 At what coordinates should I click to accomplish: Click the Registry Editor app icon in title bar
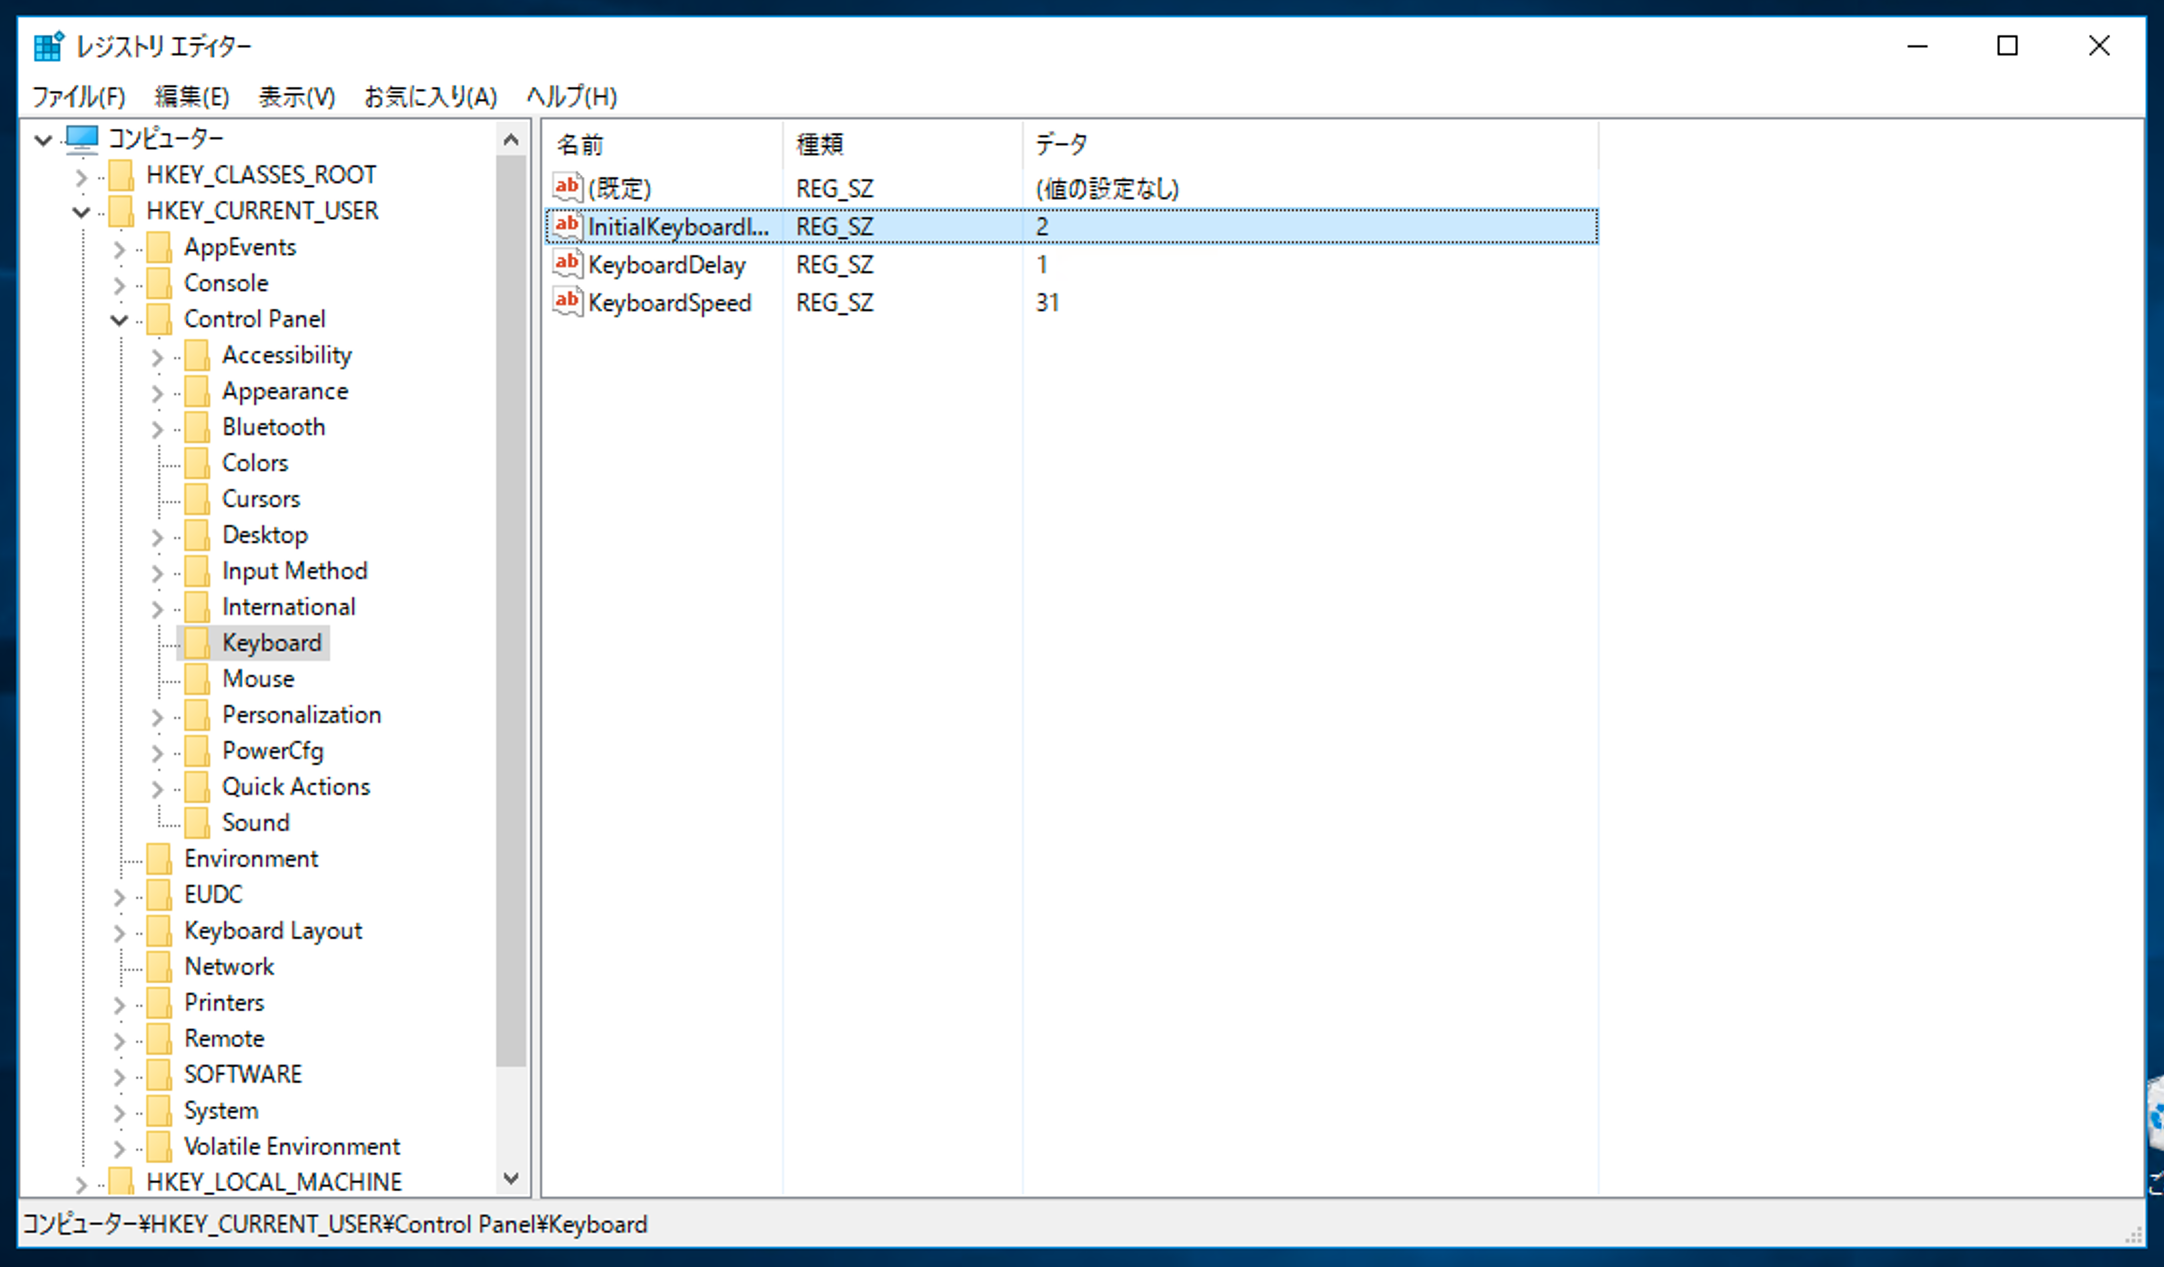coord(48,46)
